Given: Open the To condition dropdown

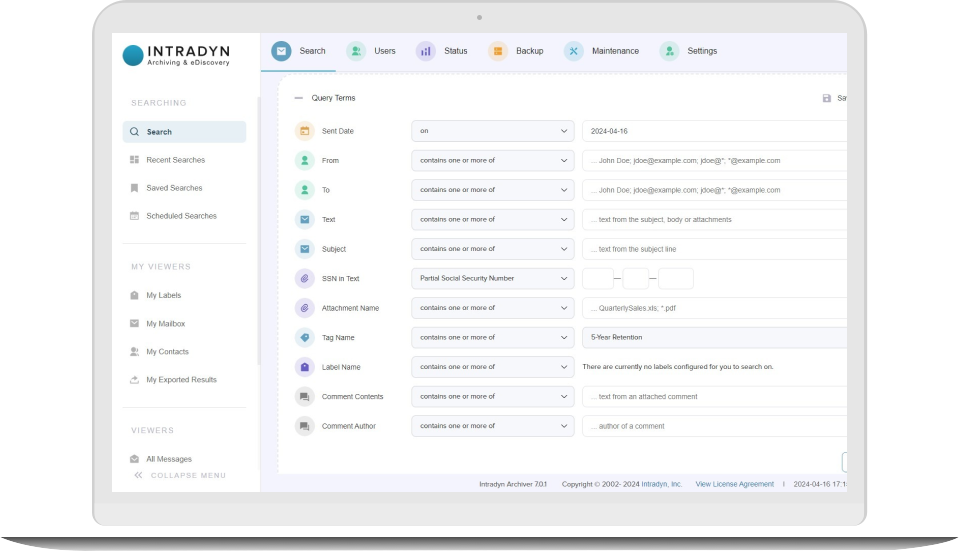Looking at the screenshot, I should tap(493, 190).
